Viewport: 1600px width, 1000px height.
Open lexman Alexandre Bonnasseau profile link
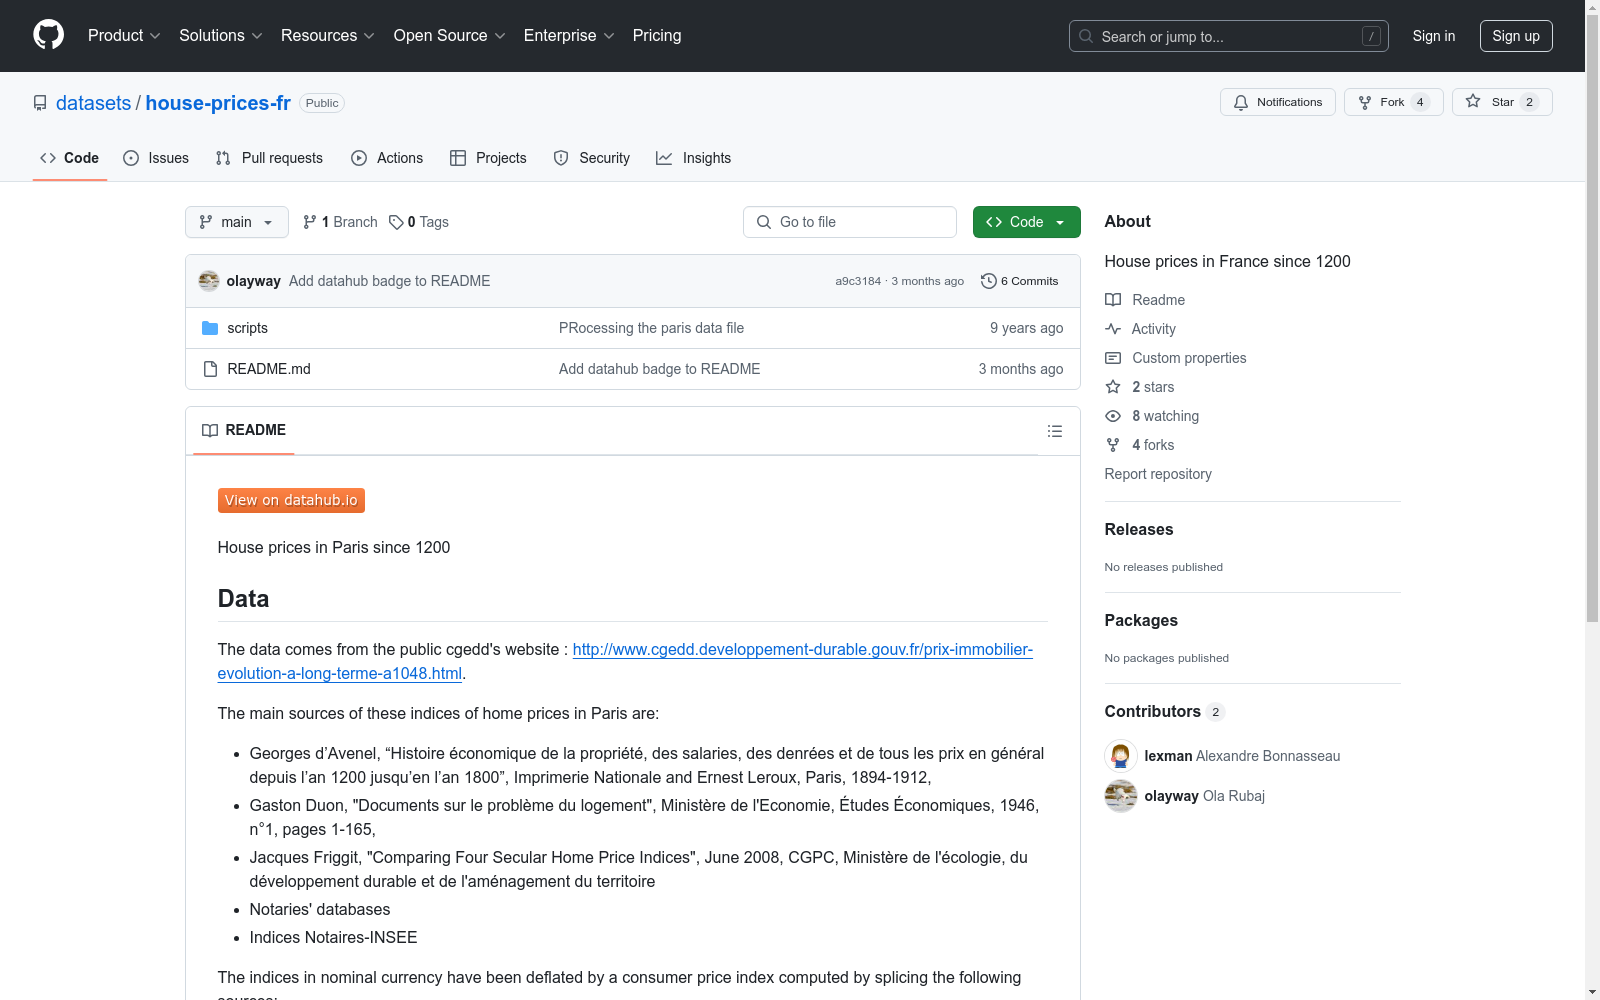point(1242,756)
